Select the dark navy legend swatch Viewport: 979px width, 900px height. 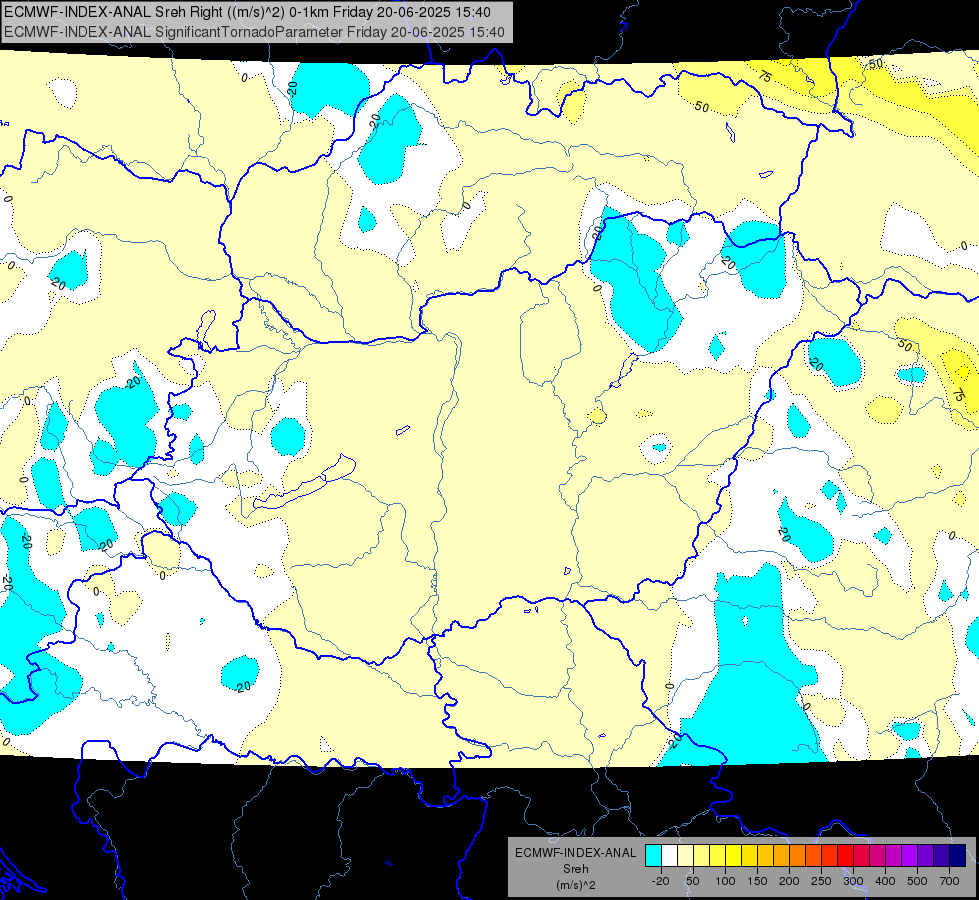tap(958, 855)
